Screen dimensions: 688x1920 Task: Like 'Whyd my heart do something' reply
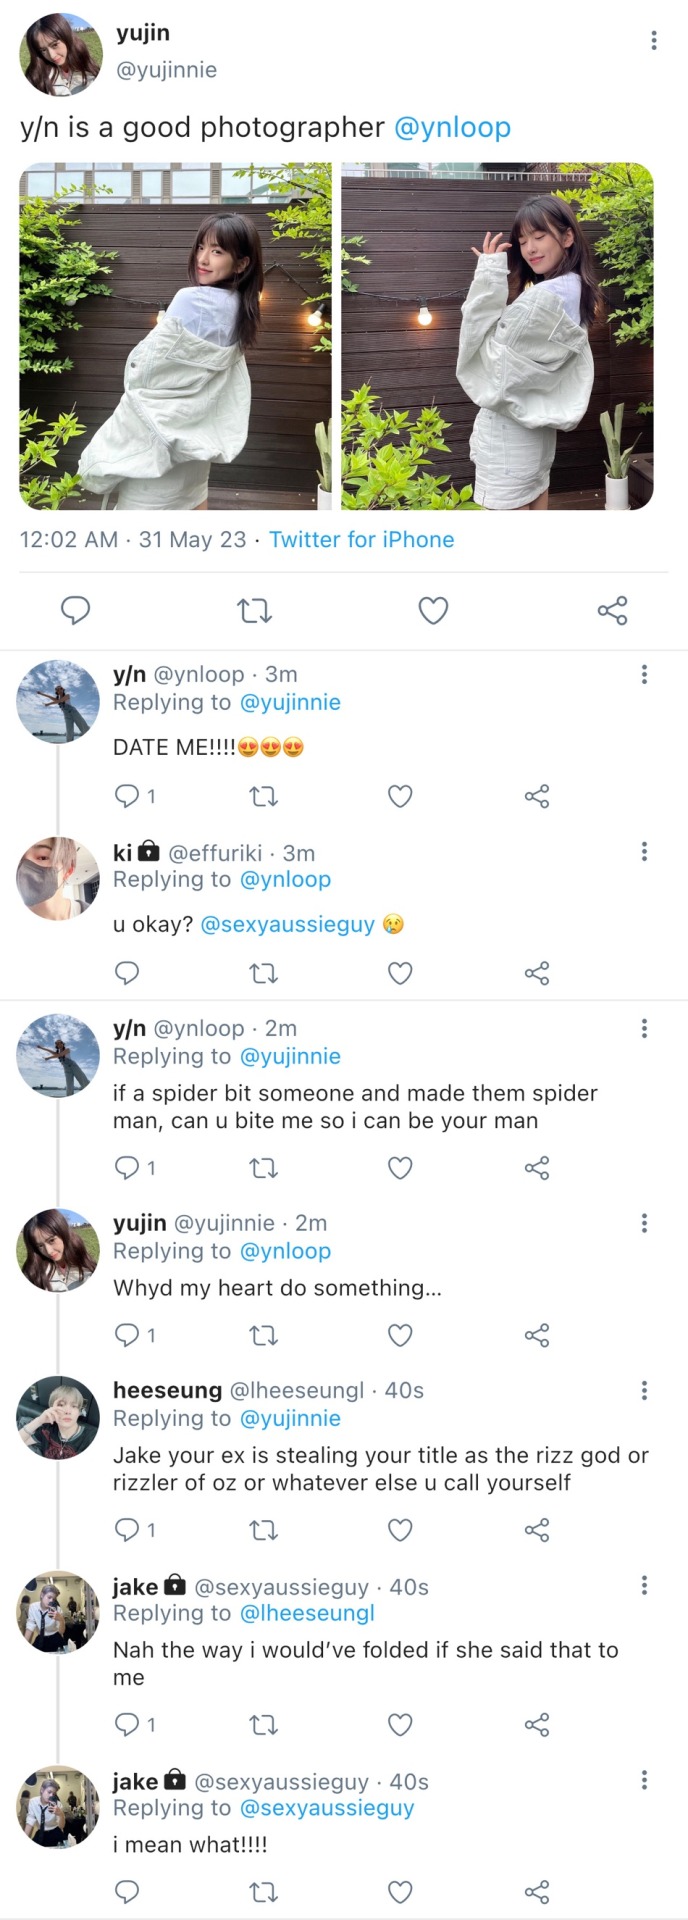point(400,1334)
